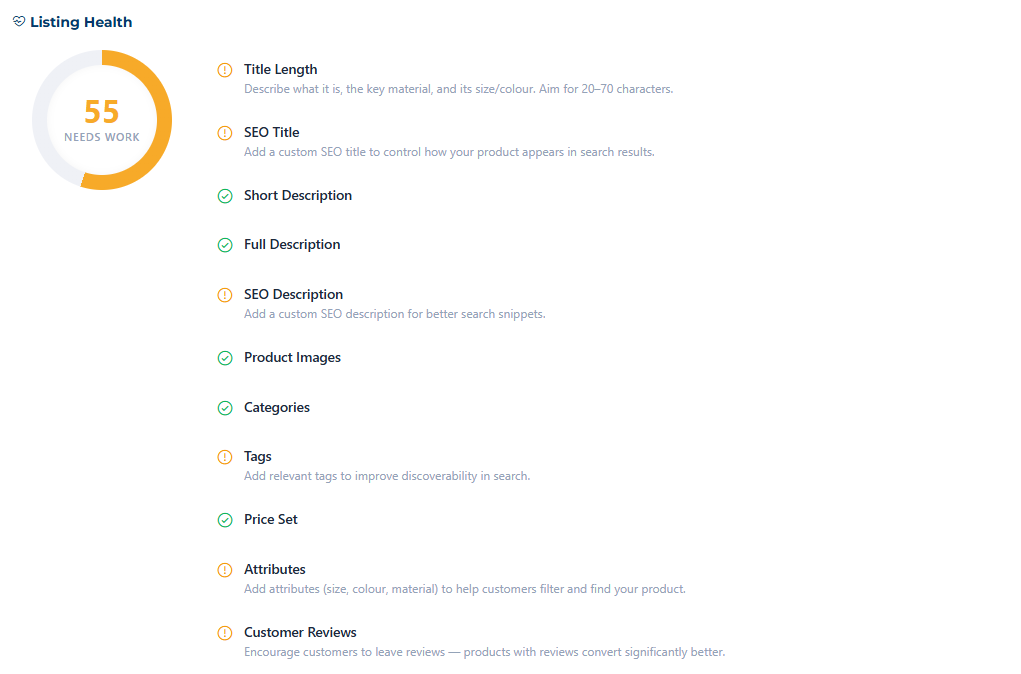This screenshot has width=1021, height=674.
Task: Select the Customer Reviews item label
Action: pyautogui.click(x=300, y=632)
